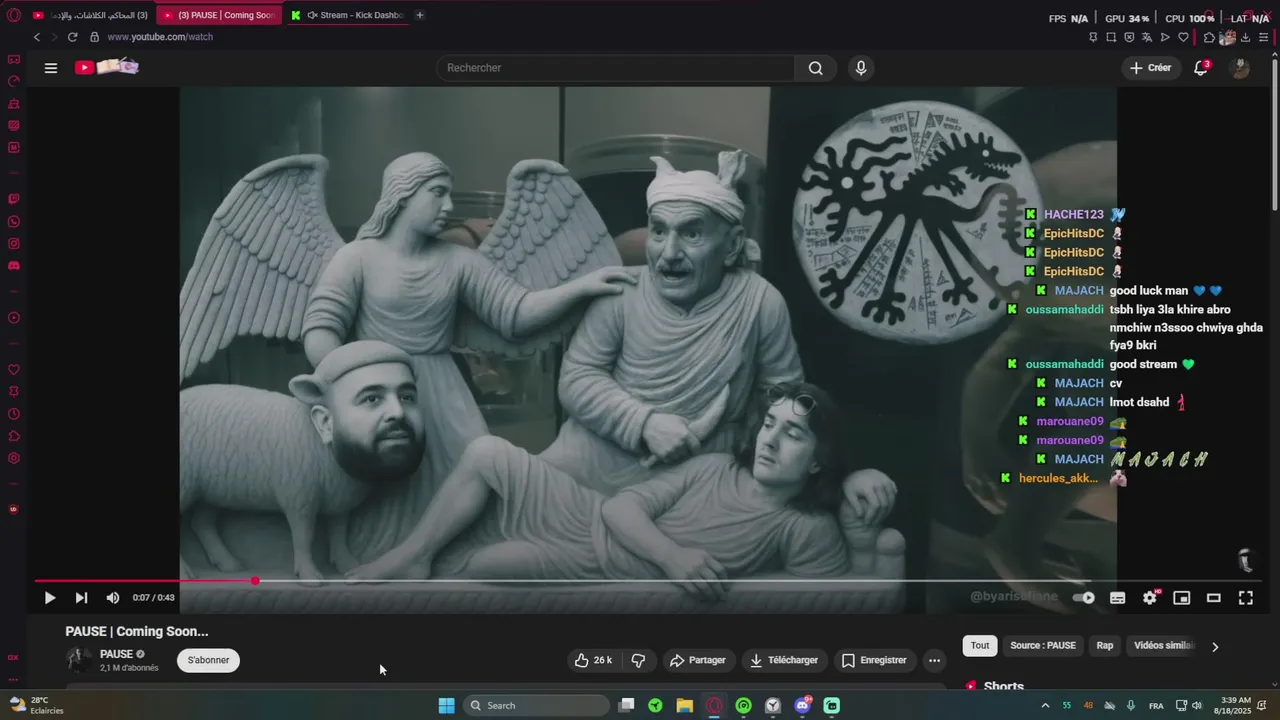Open the YouTube hamburger guide menu

(51, 68)
